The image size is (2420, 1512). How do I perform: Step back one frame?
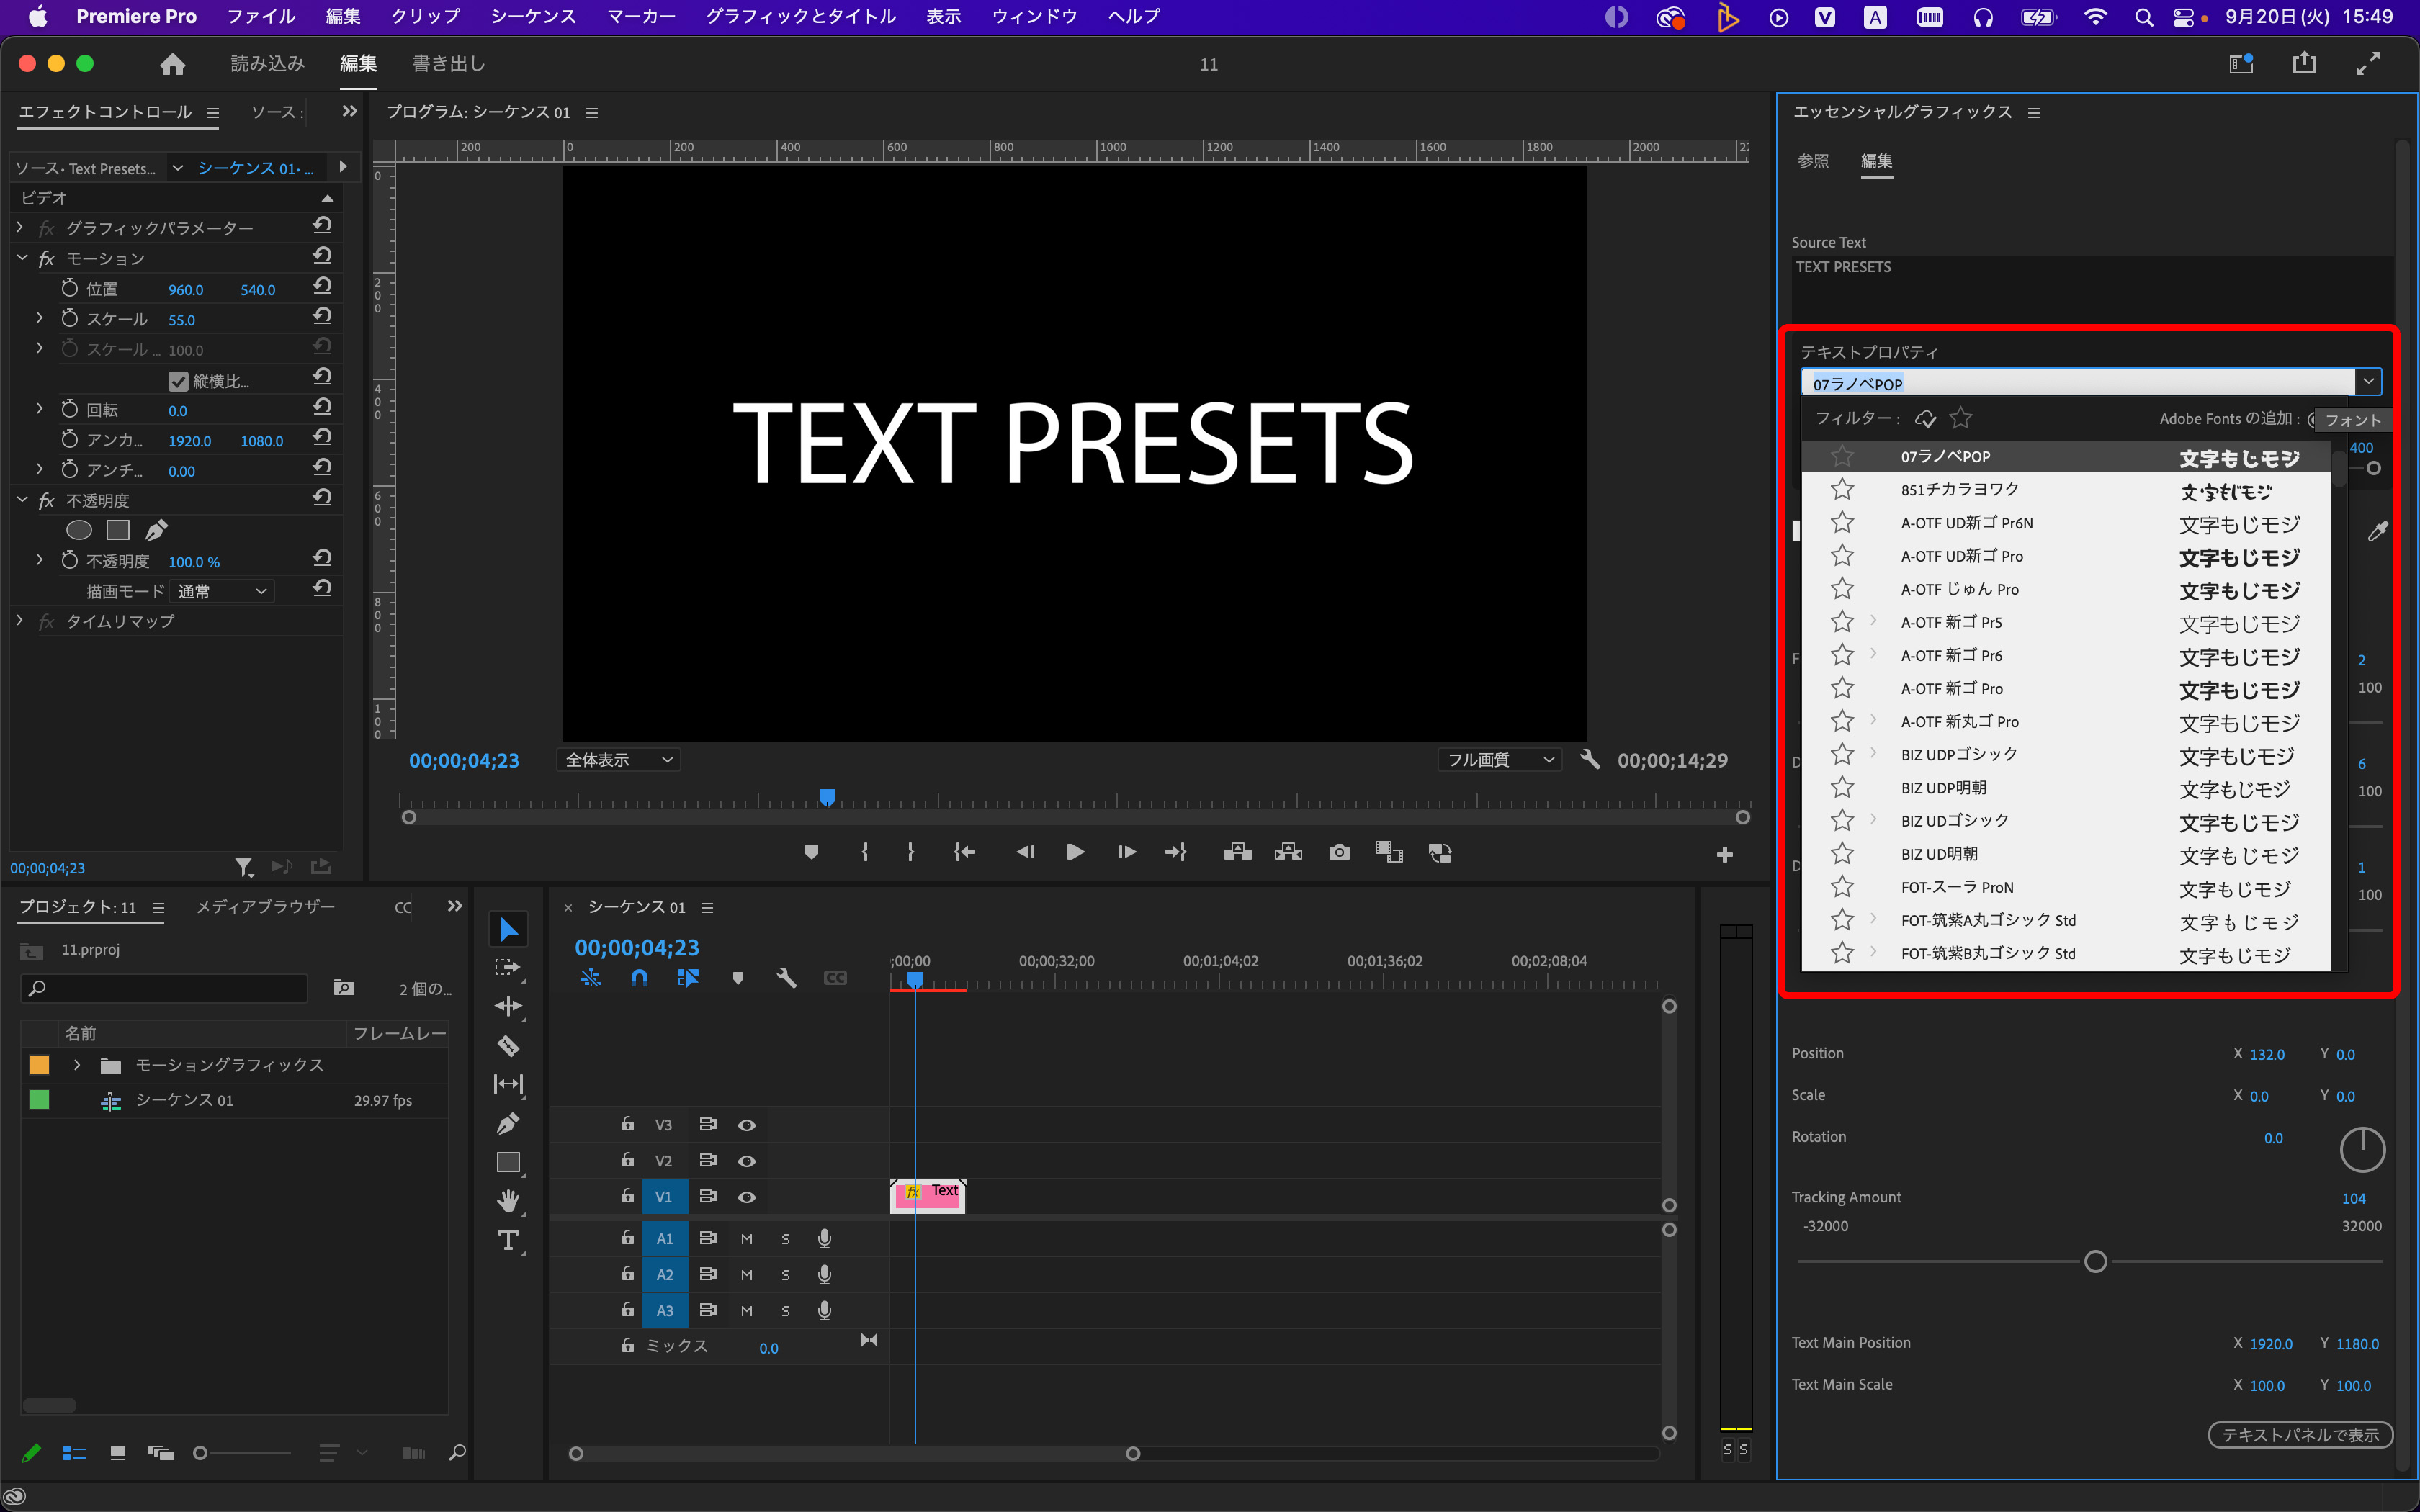tap(1025, 852)
